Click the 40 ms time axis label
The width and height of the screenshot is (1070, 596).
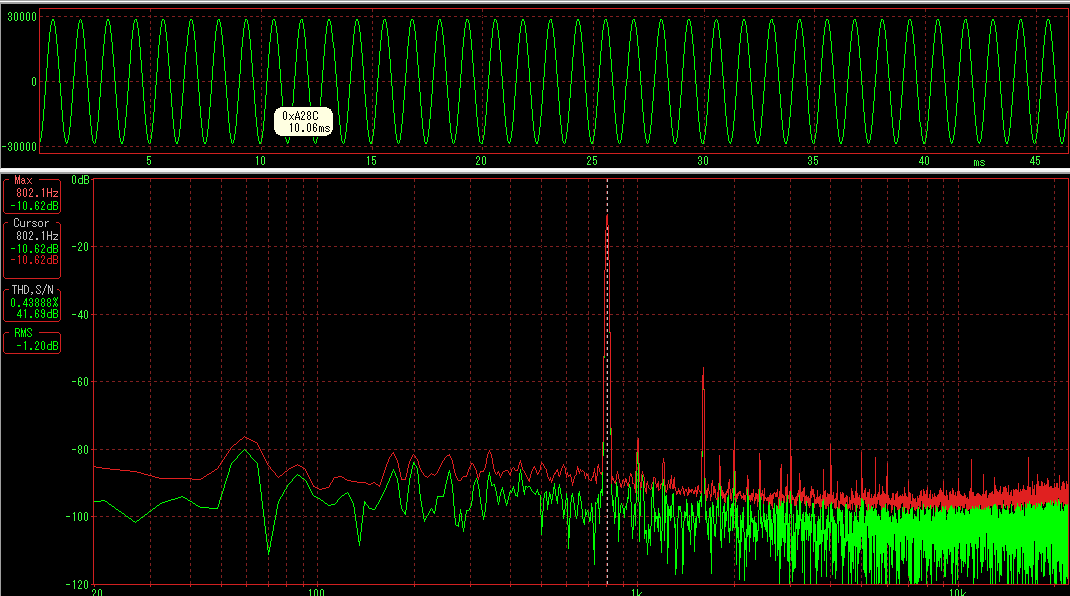pyautogui.click(x=924, y=161)
